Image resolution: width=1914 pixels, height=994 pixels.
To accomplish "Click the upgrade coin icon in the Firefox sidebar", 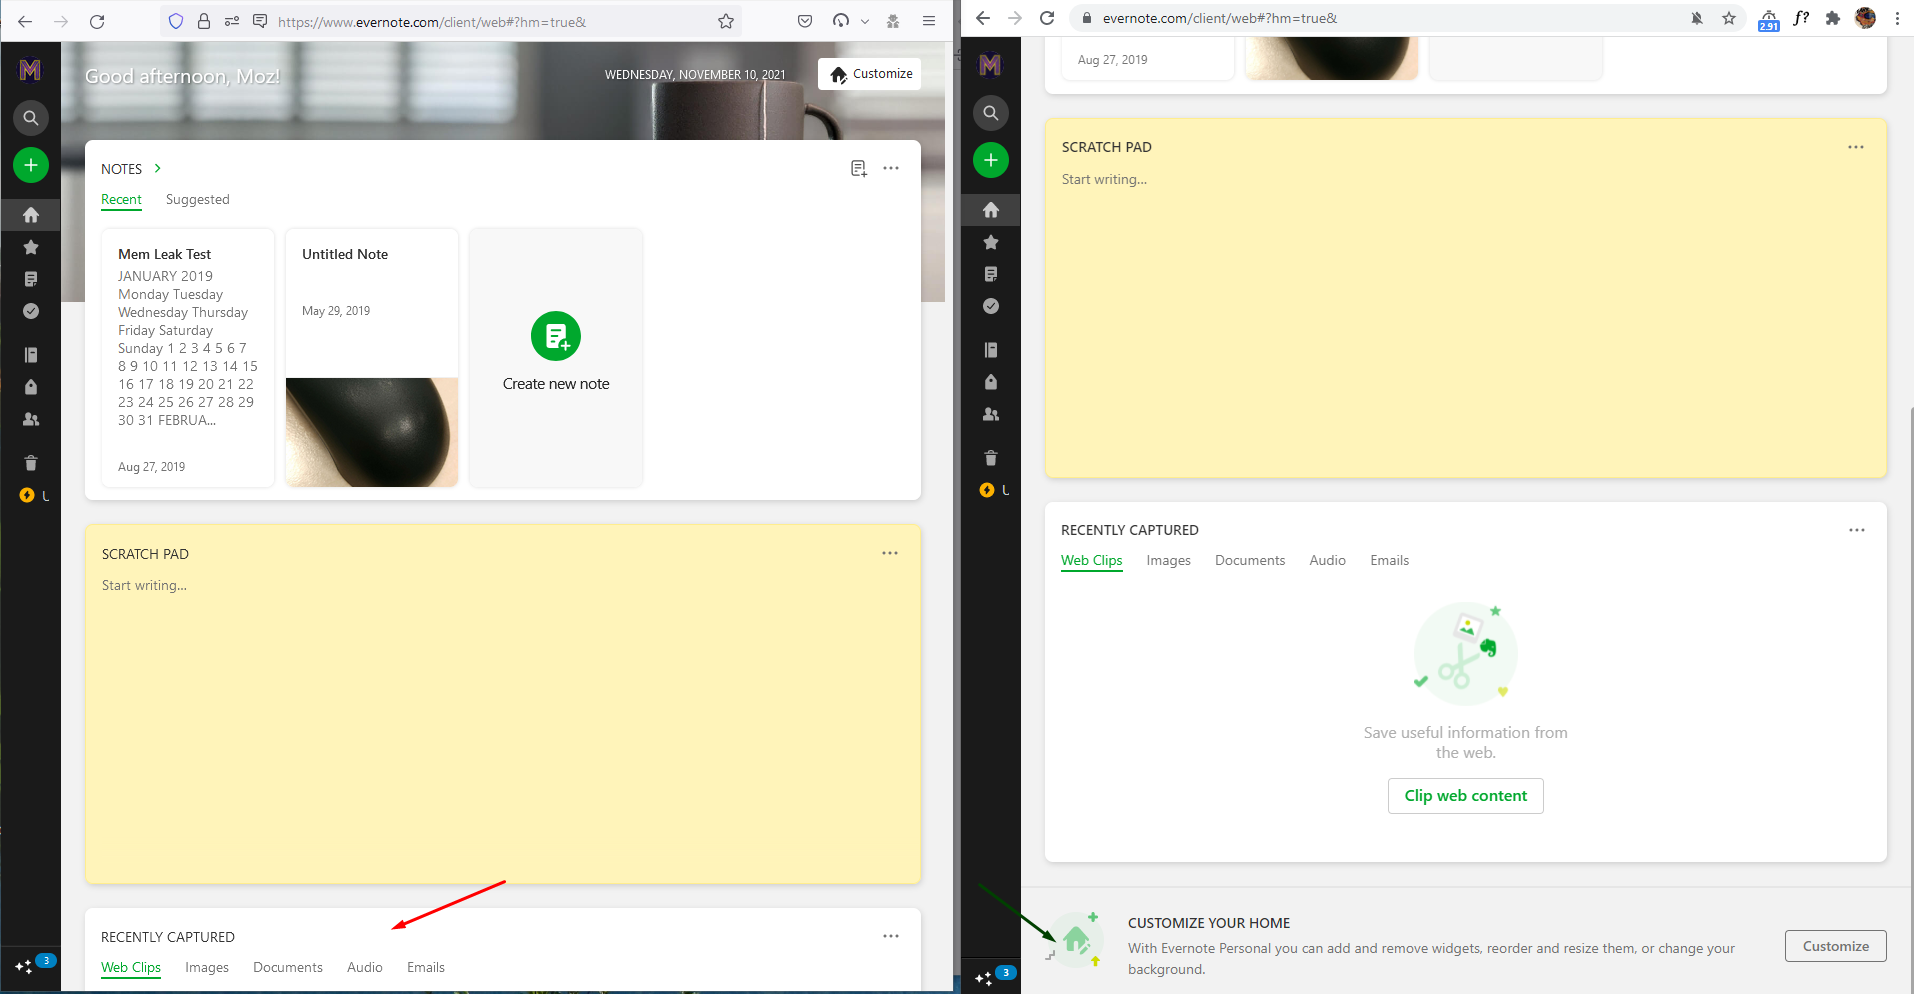I will coord(27,495).
